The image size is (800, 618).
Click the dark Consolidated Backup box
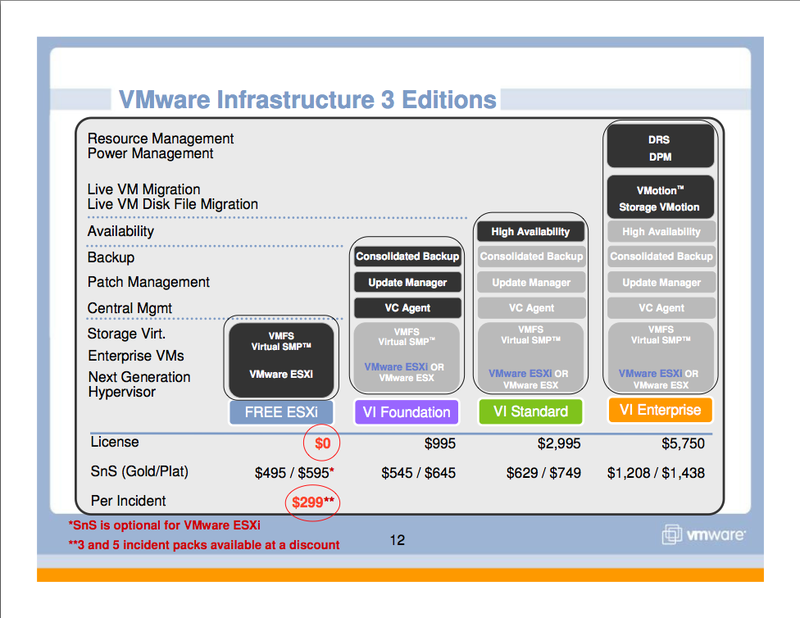click(407, 257)
